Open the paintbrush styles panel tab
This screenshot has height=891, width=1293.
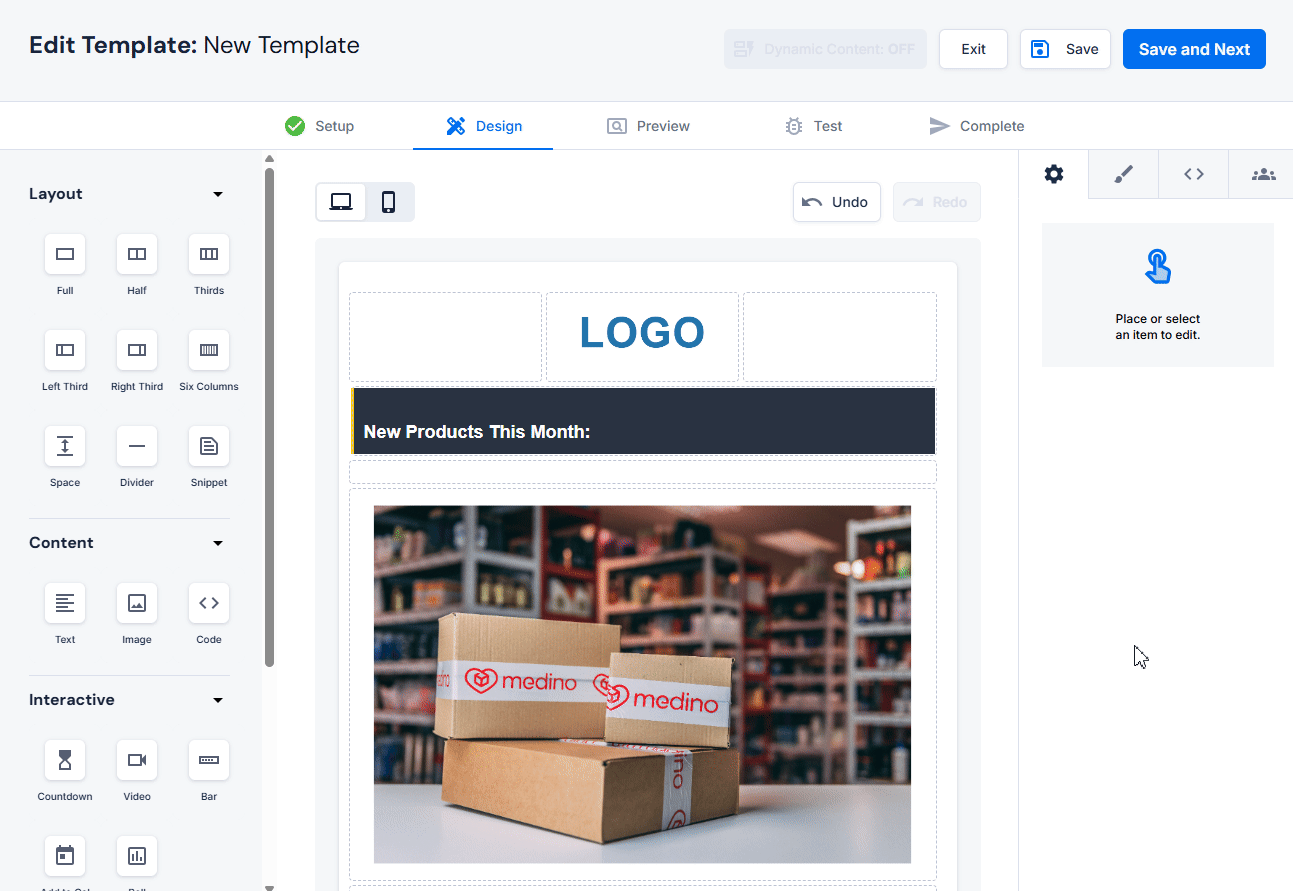[1123, 175]
